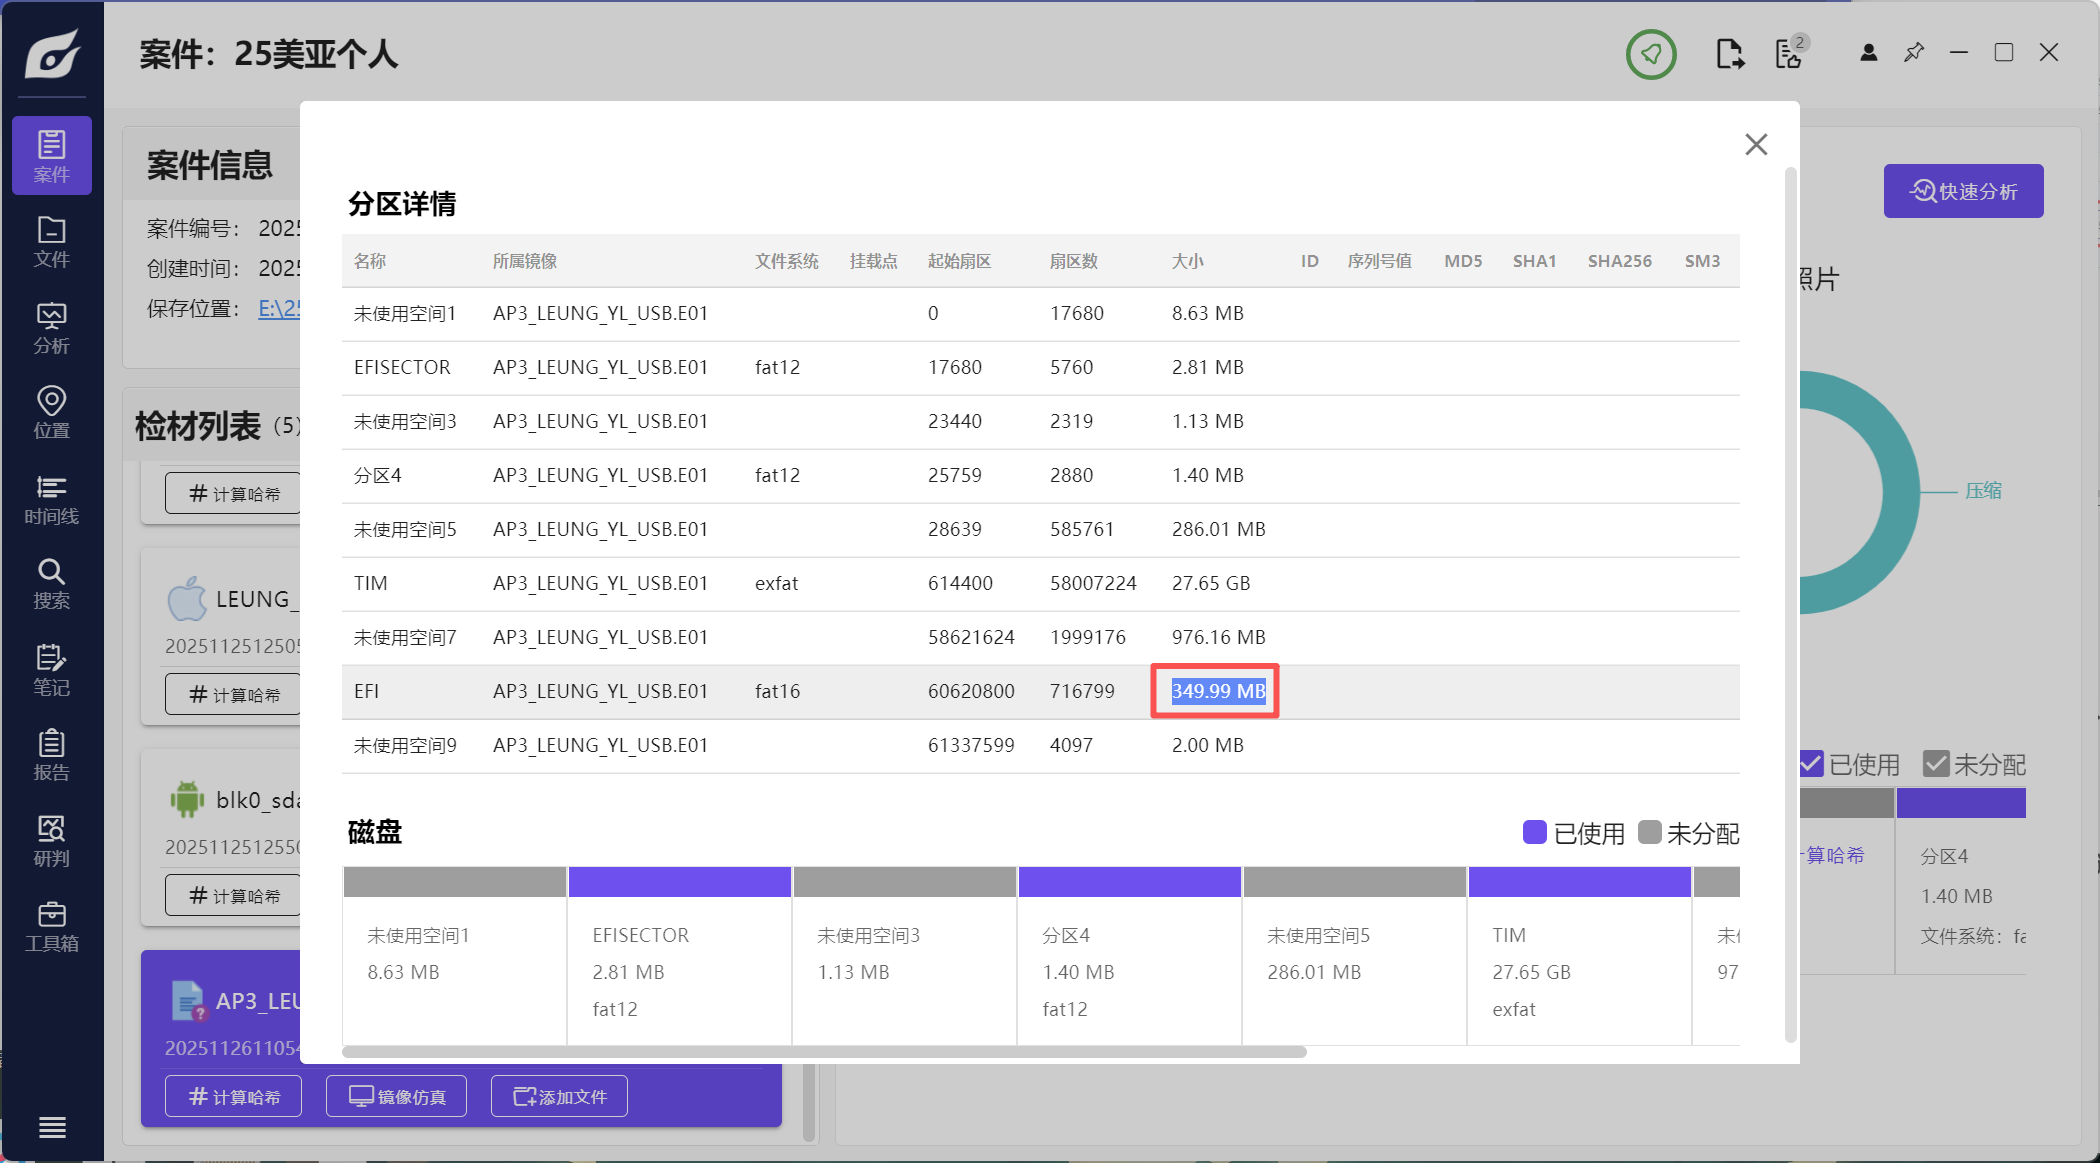Viewport: 2100px width, 1163px height.
Task: Switch to the 分析 sidebar view
Action: tap(52, 328)
